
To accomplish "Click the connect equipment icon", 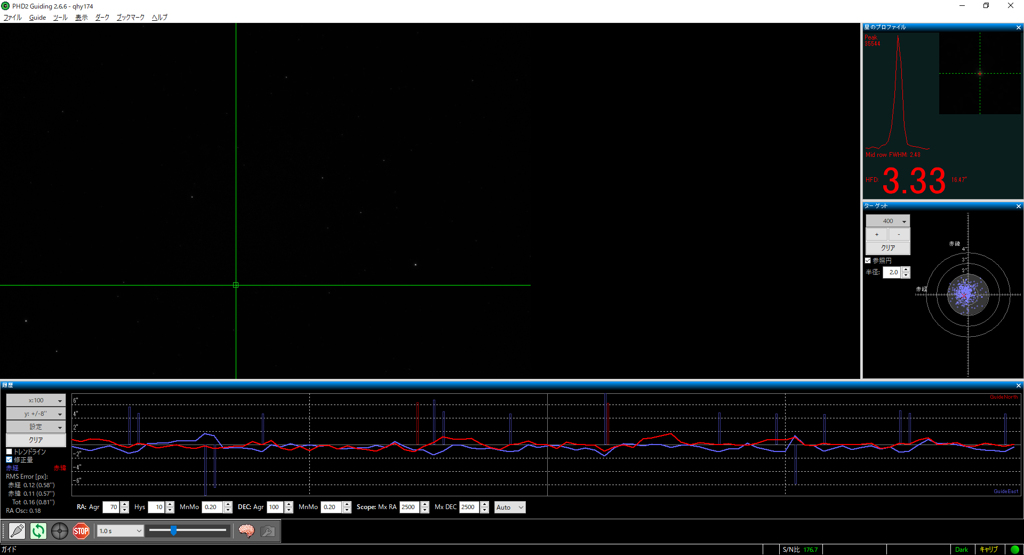I will 17,531.
